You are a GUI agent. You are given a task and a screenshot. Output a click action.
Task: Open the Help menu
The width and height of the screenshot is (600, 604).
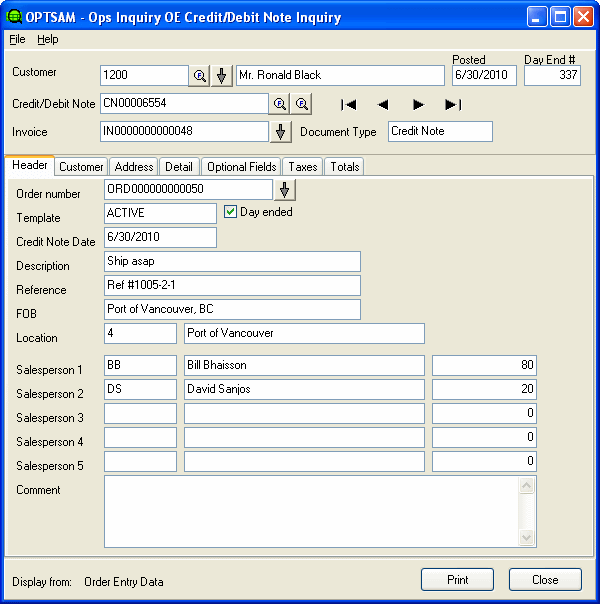(x=48, y=39)
